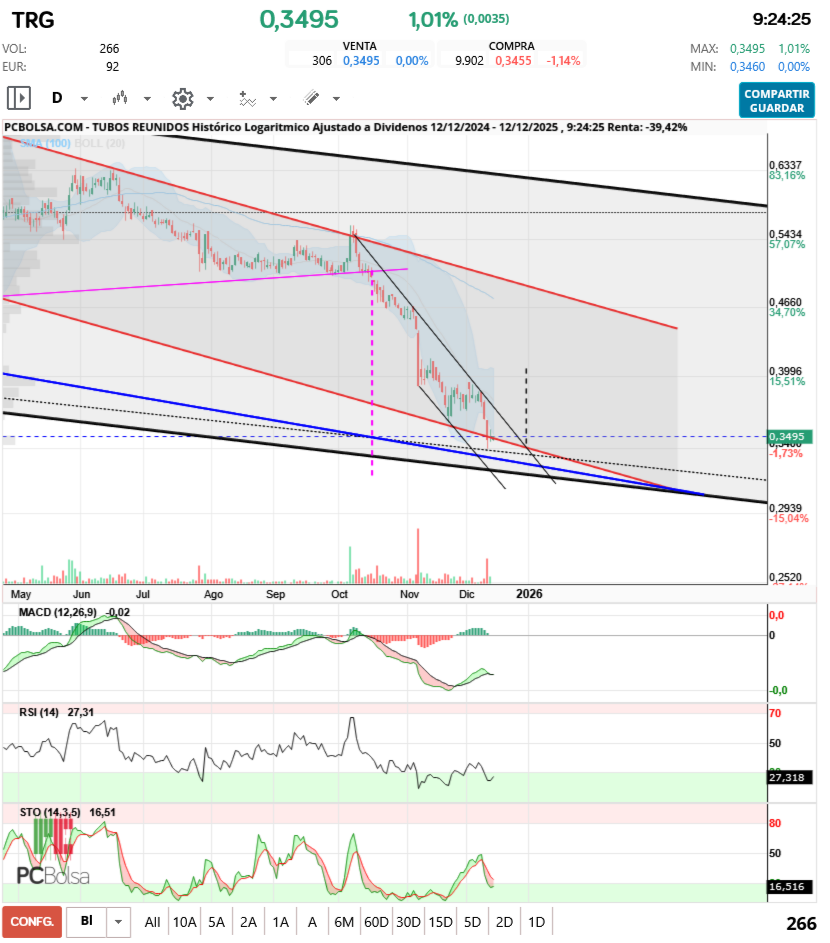
Task: Open the drawing tools dropdown arrow
Action: pos(336,99)
